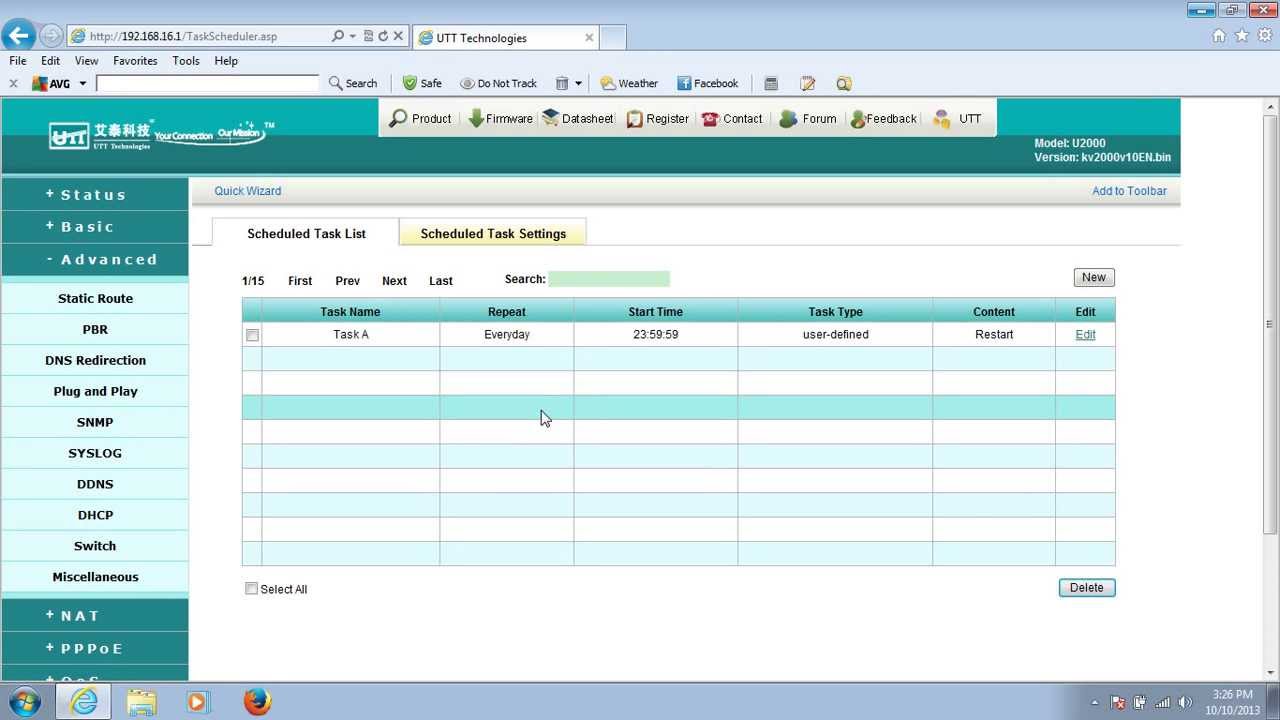Click the browser Forward arrow button
Screen dimensions: 1280x720
click(x=51, y=36)
